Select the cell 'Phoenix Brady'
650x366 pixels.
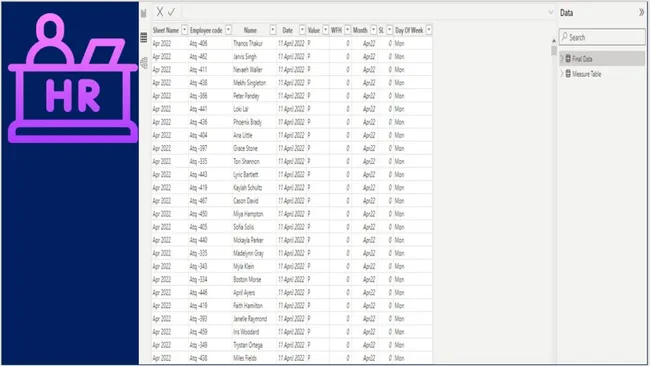(255, 122)
